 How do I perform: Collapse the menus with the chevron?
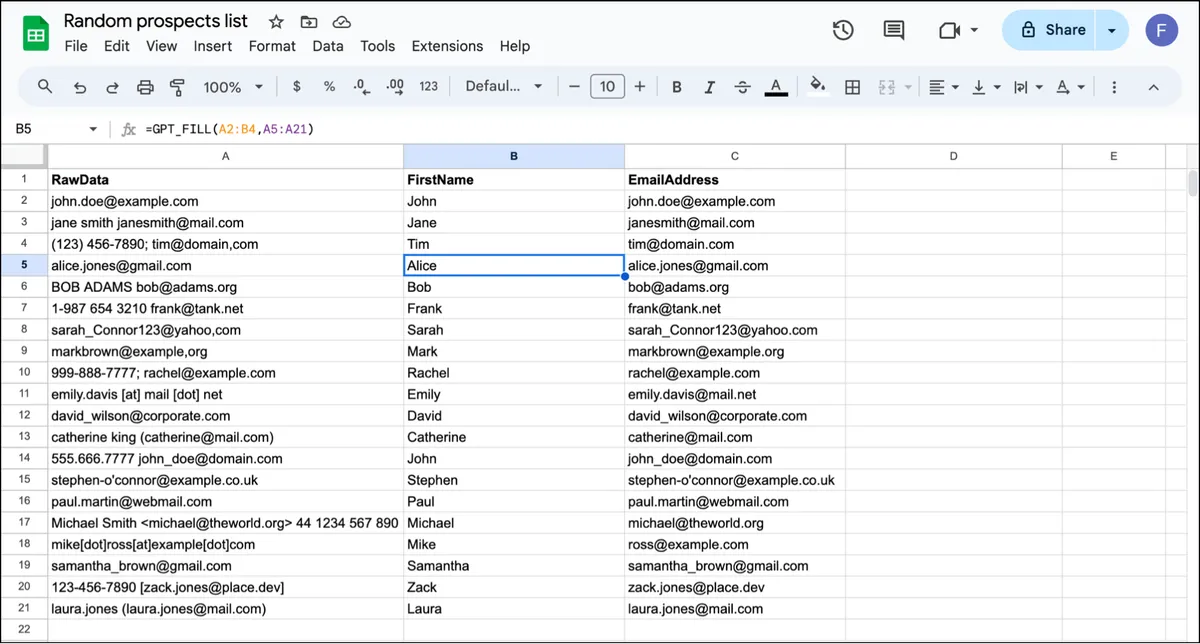[1153, 87]
